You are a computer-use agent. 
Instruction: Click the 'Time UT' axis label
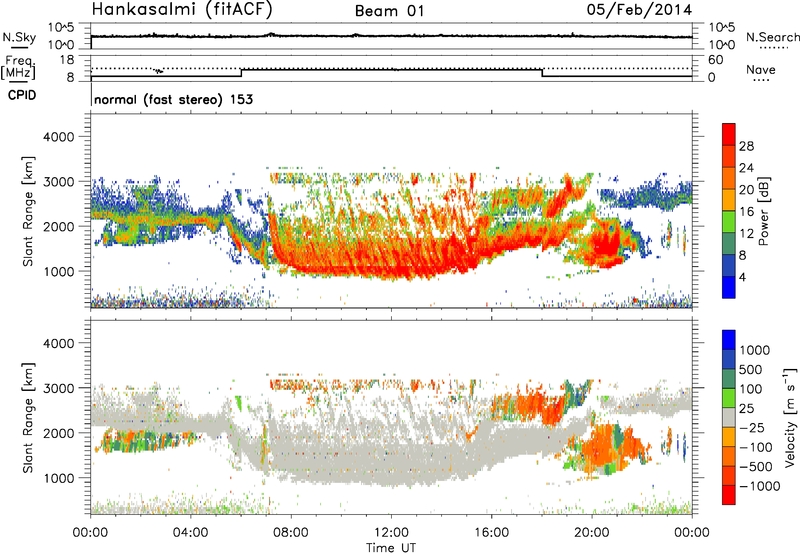[x=391, y=548]
